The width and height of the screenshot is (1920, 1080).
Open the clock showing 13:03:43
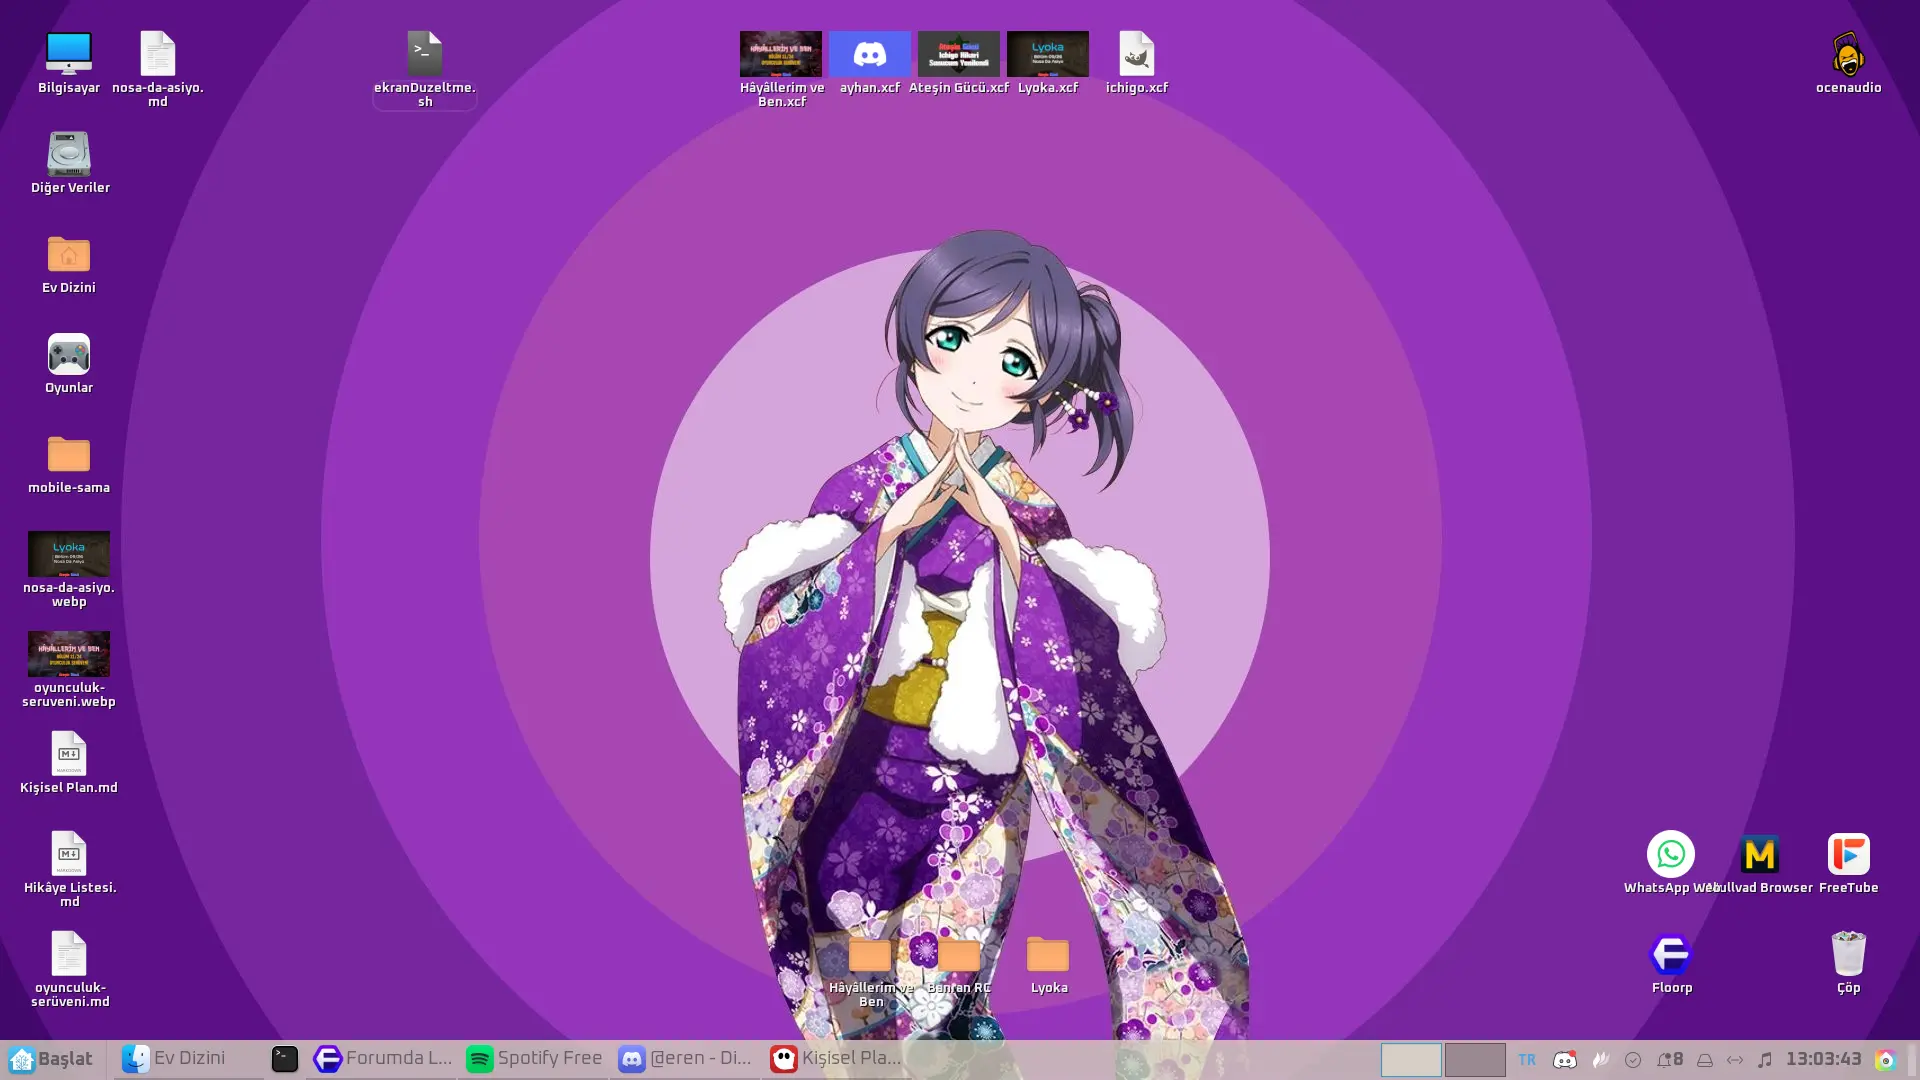[1824, 1059]
